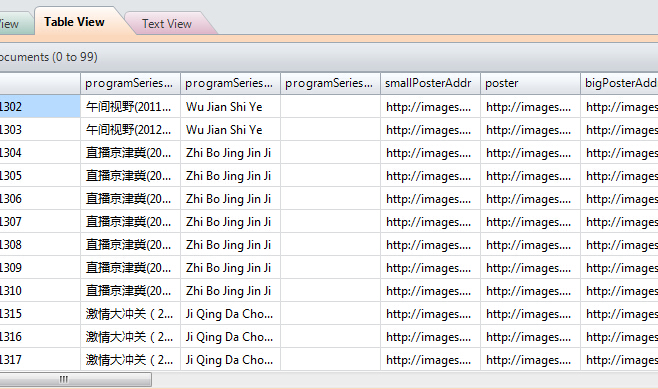Click the third empty programSeries column header
This screenshot has height=389, width=658.
[x=330, y=83]
